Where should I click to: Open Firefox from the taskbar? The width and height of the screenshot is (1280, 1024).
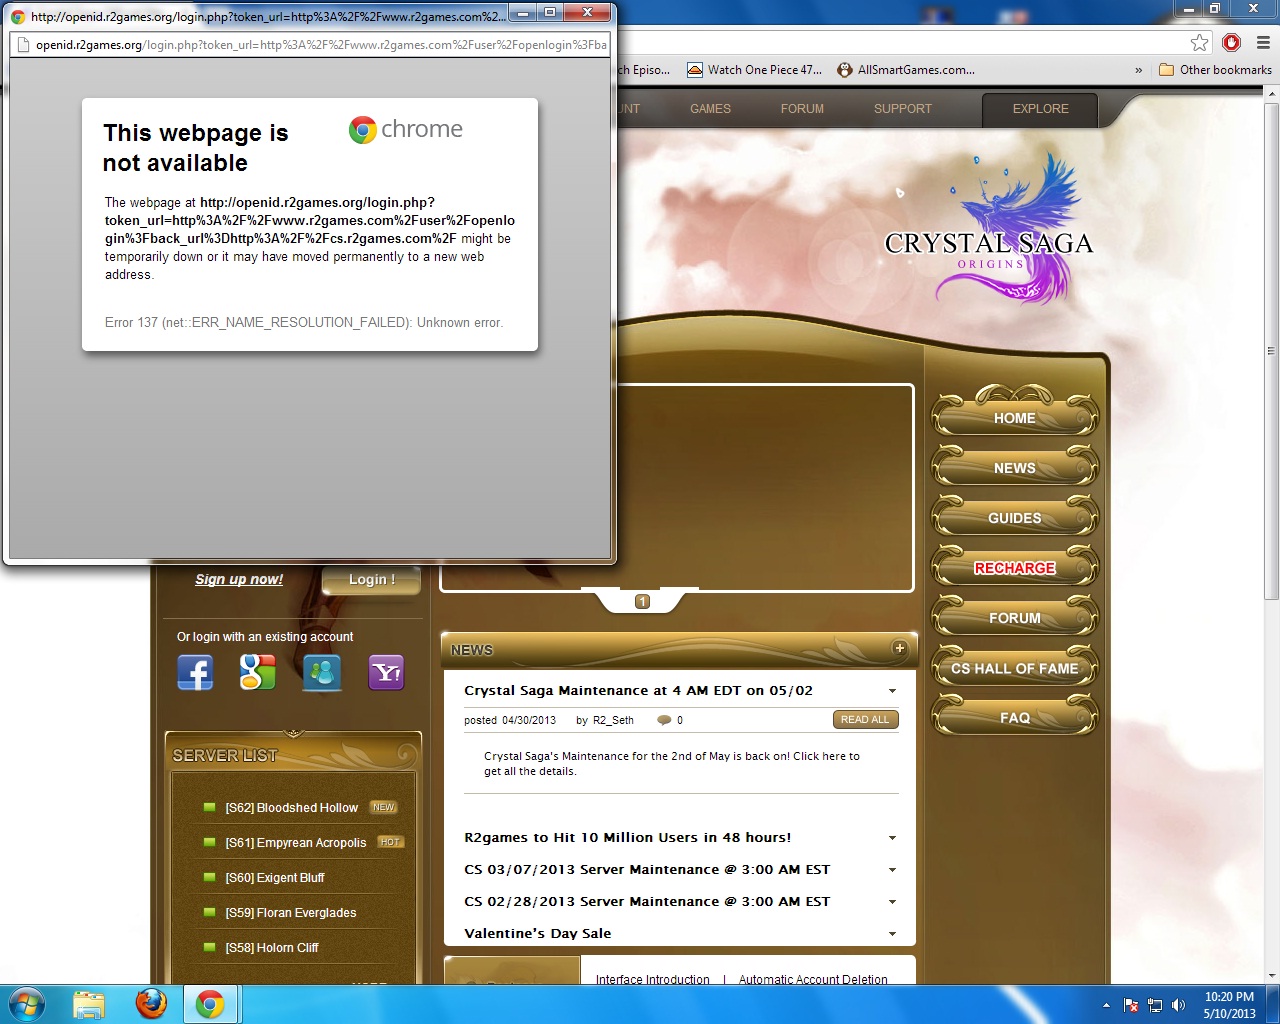151,1003
